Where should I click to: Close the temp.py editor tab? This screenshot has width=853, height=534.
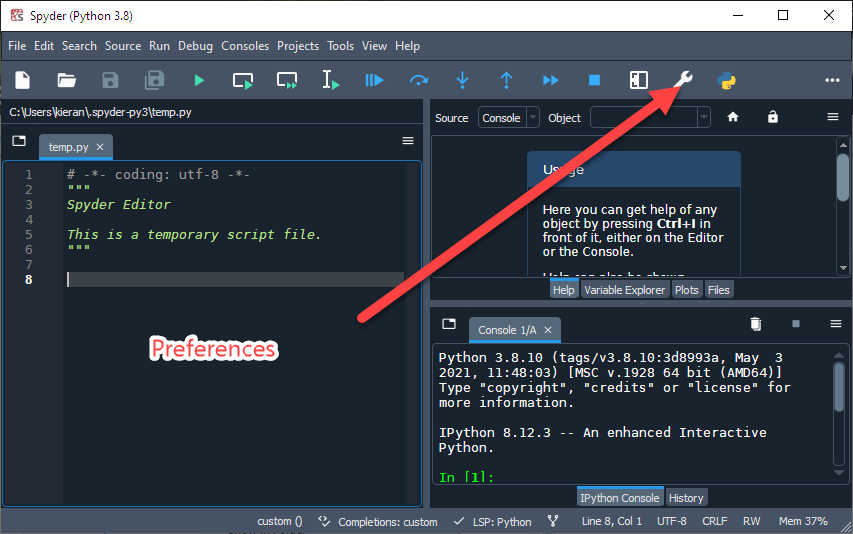[100, 147]
